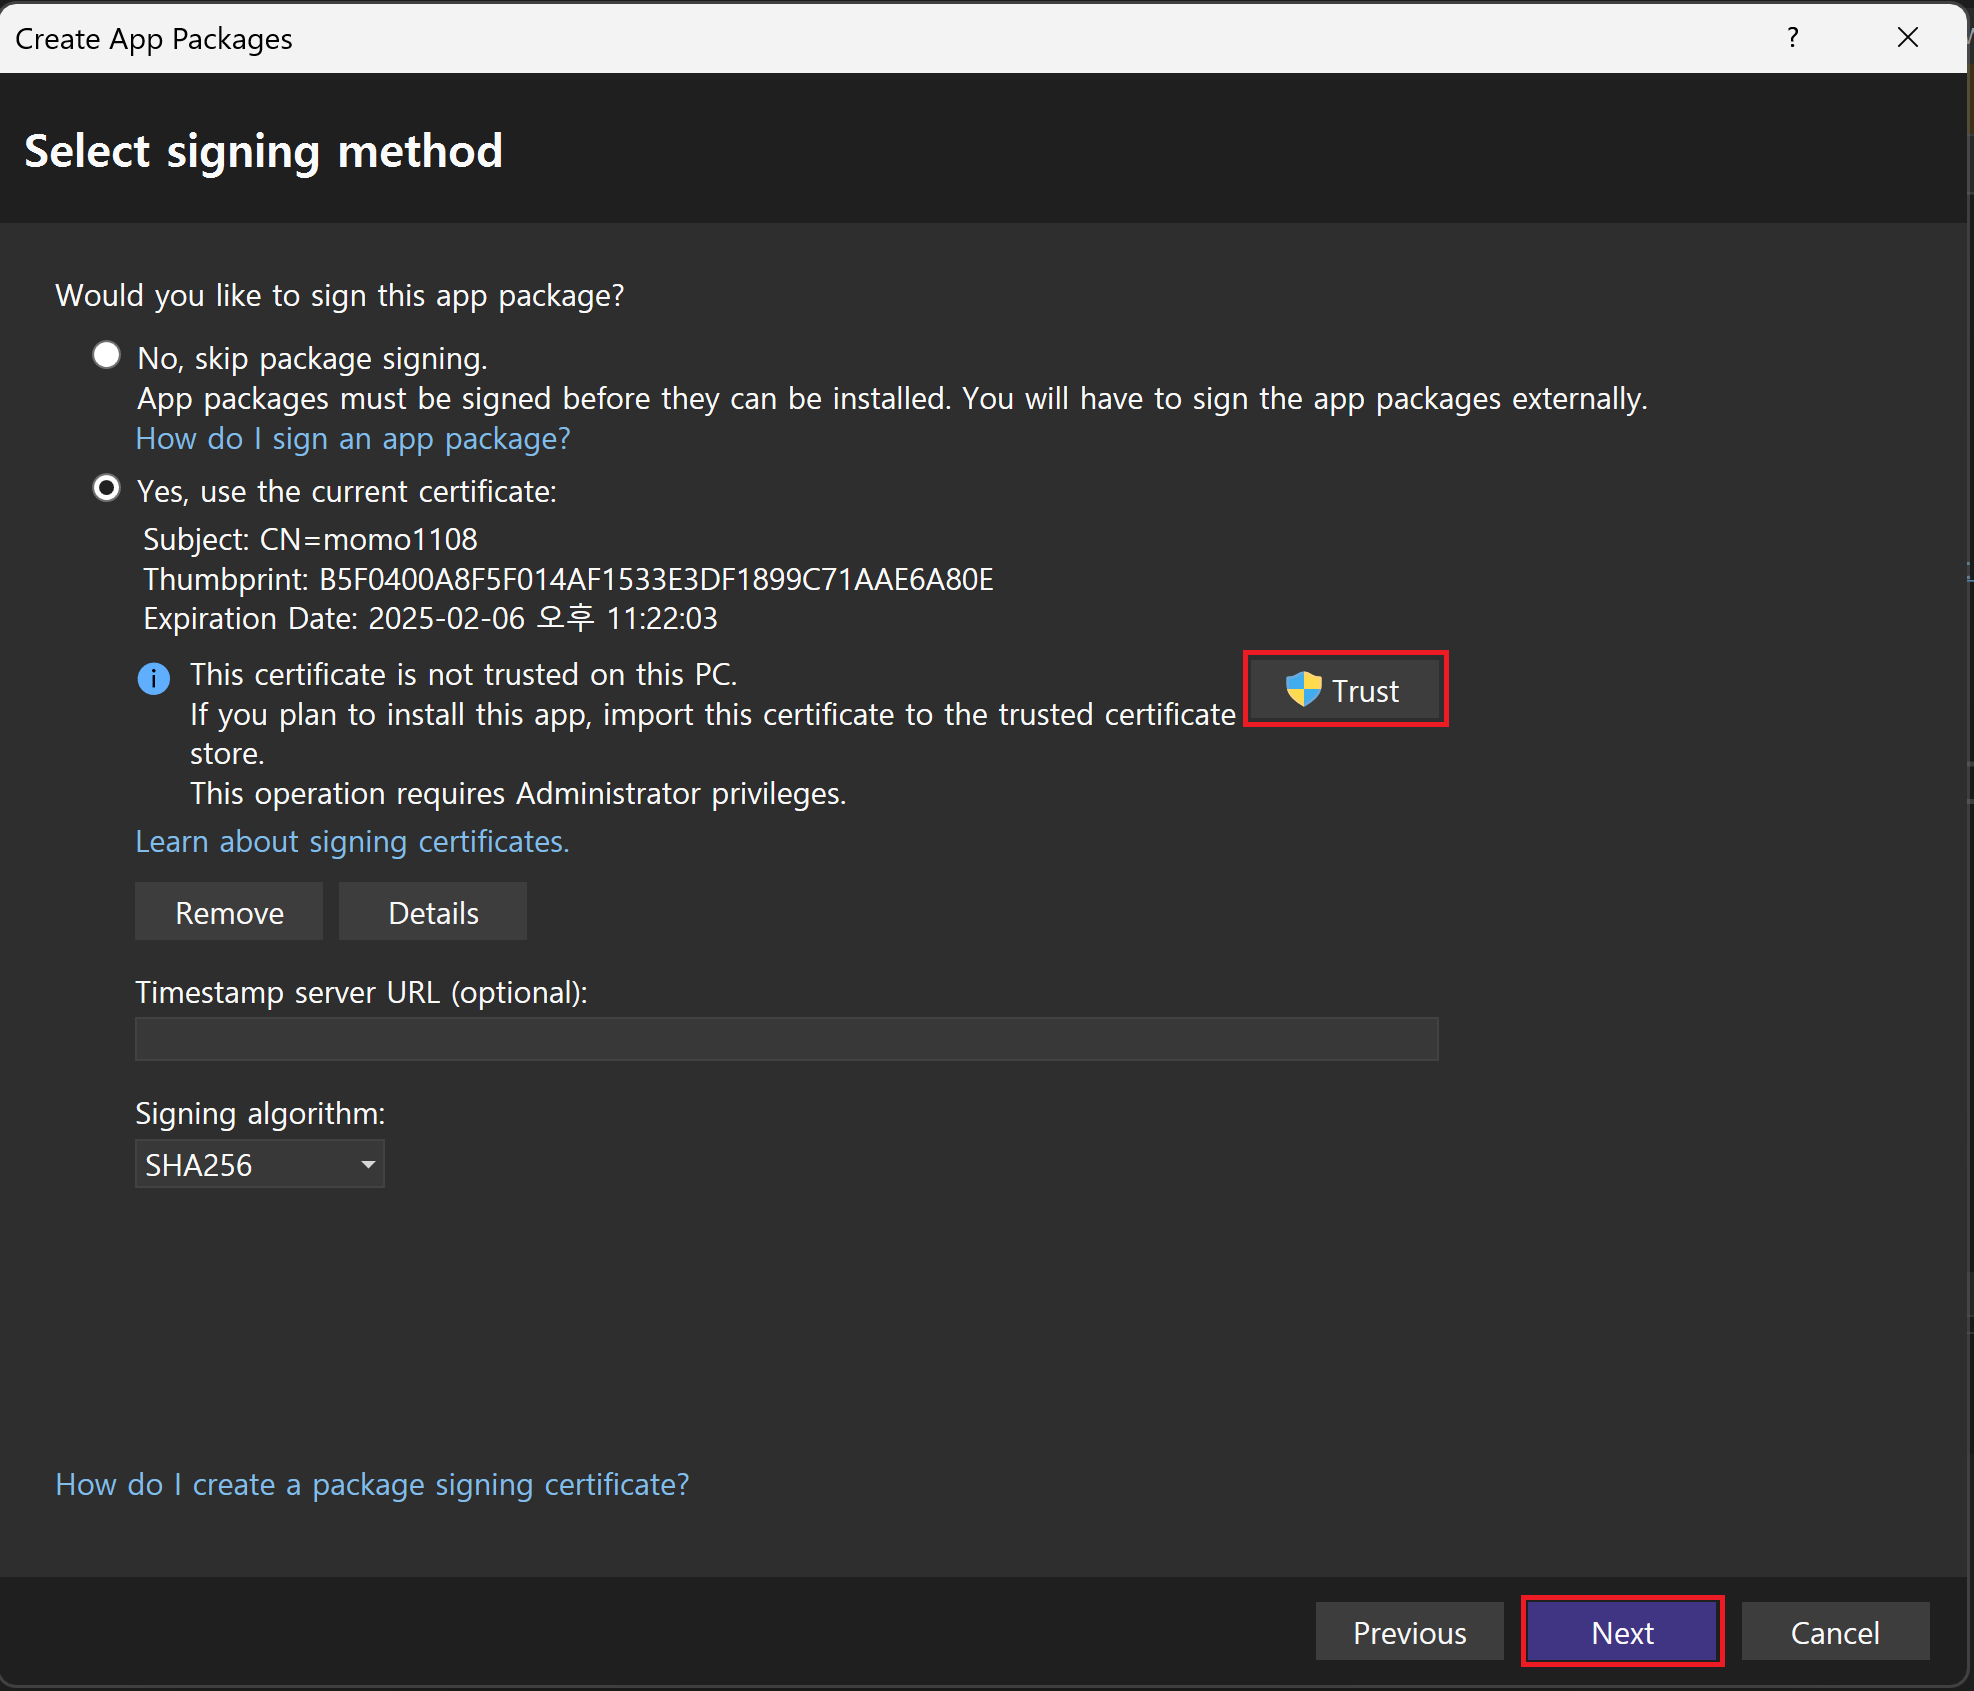Click the 'Select signing method' heading
This screenshot has width=1974, height=1691.
pos(263,152)
